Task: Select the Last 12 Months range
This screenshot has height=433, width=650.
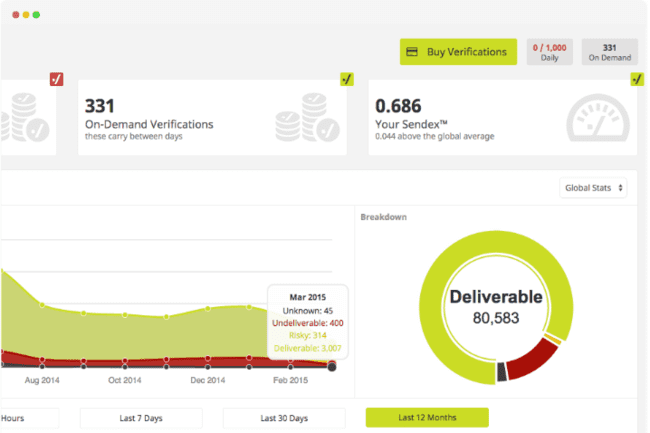Action: [x=427, y=417]
